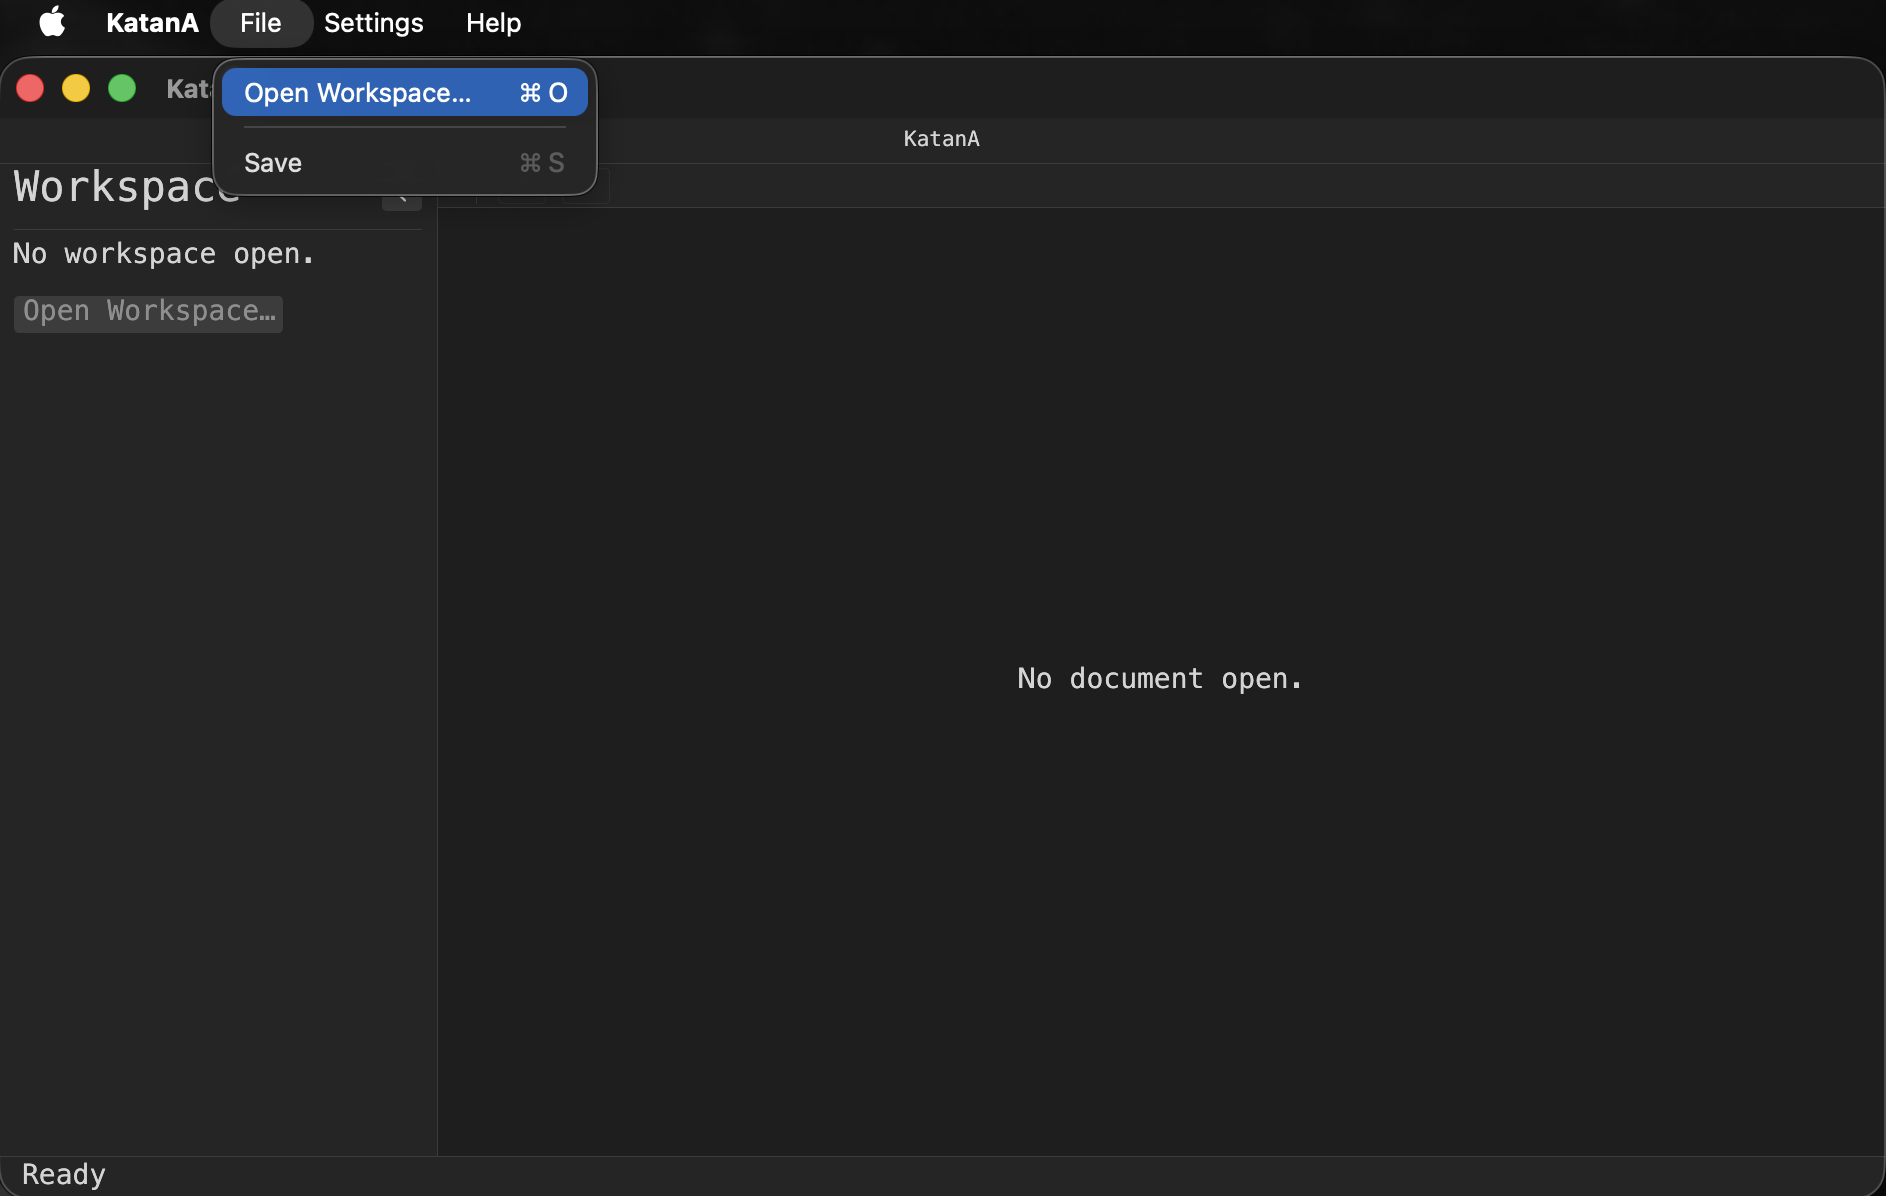Click the Workspace sidebar background
Viewport: 1886px width, 1196px height.
215,700
